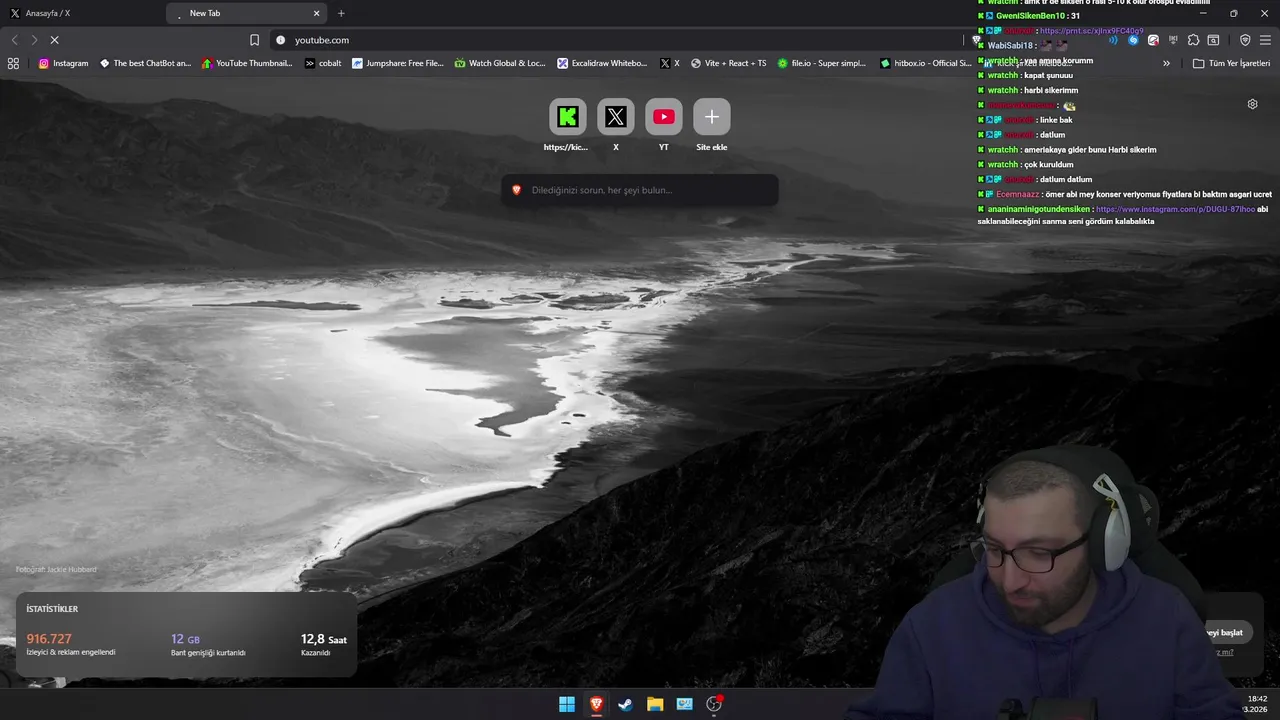This screenshot has height=720, width=1280.
Task: Open the X bookmark in bookmarks bar
Action: [x=670, y=63]
